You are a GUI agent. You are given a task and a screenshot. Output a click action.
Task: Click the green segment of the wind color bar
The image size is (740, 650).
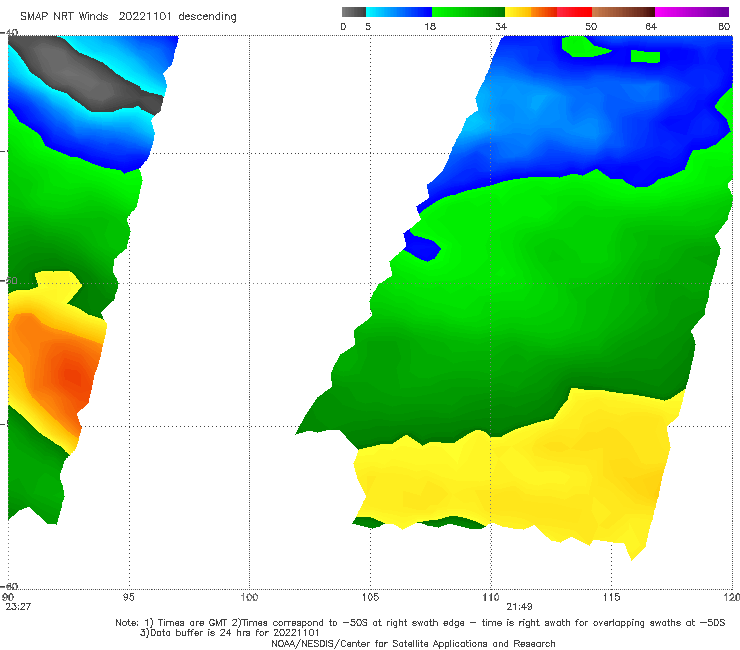pos(468,12)
